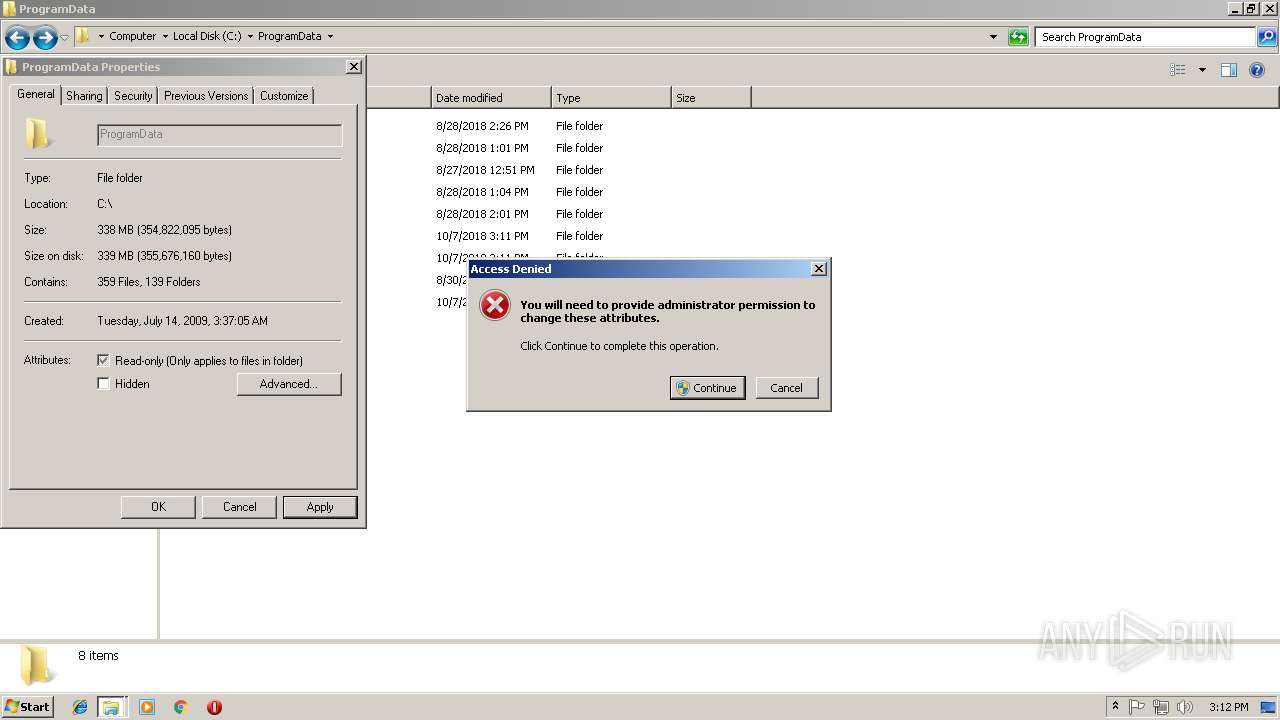Select the row dated 8/27/2018 12:51 PM
1280x720 pixels.
point(520,170)
